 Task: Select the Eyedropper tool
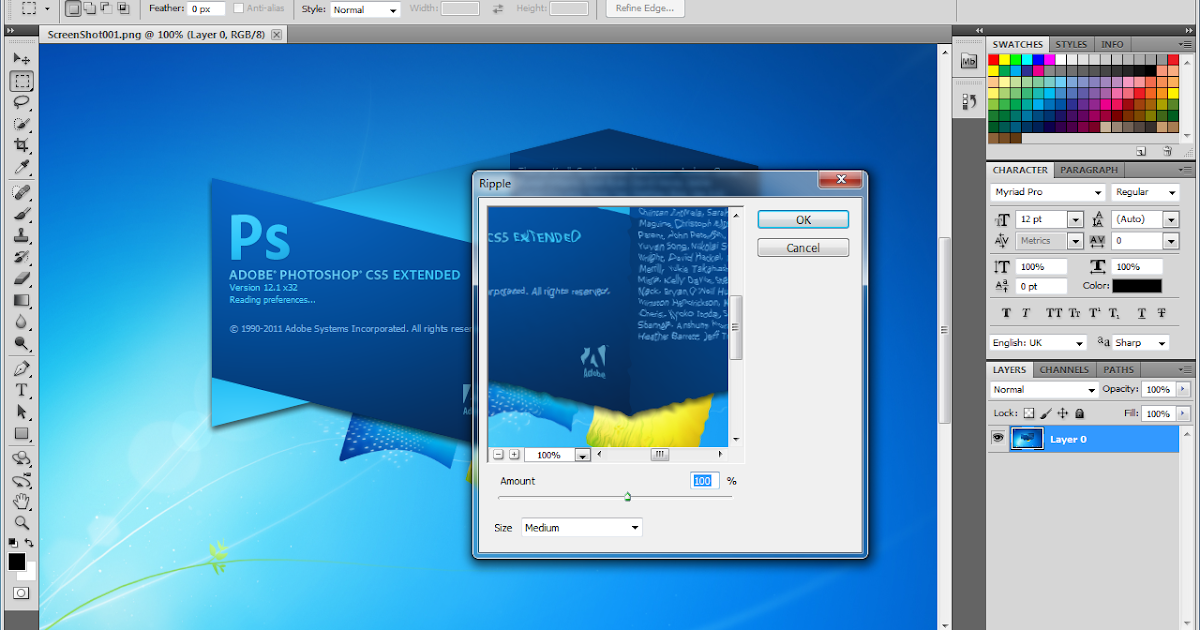coord(21,167)
